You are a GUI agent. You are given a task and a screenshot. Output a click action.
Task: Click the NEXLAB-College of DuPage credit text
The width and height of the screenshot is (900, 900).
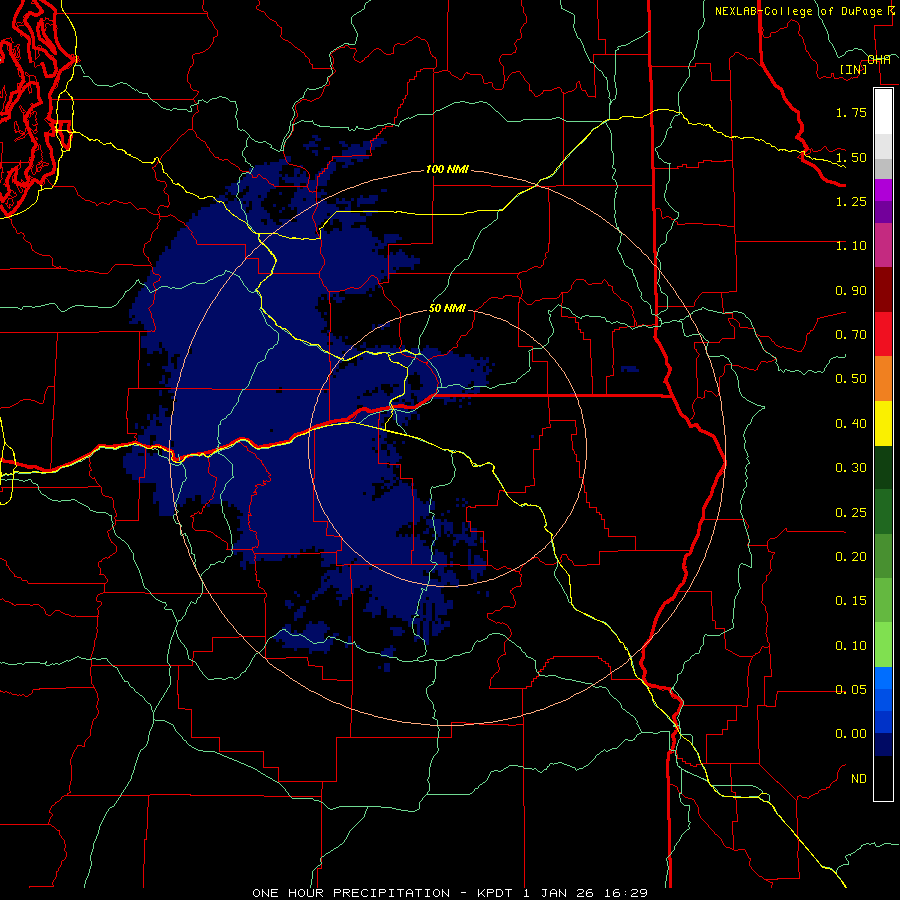click(798, 11)
